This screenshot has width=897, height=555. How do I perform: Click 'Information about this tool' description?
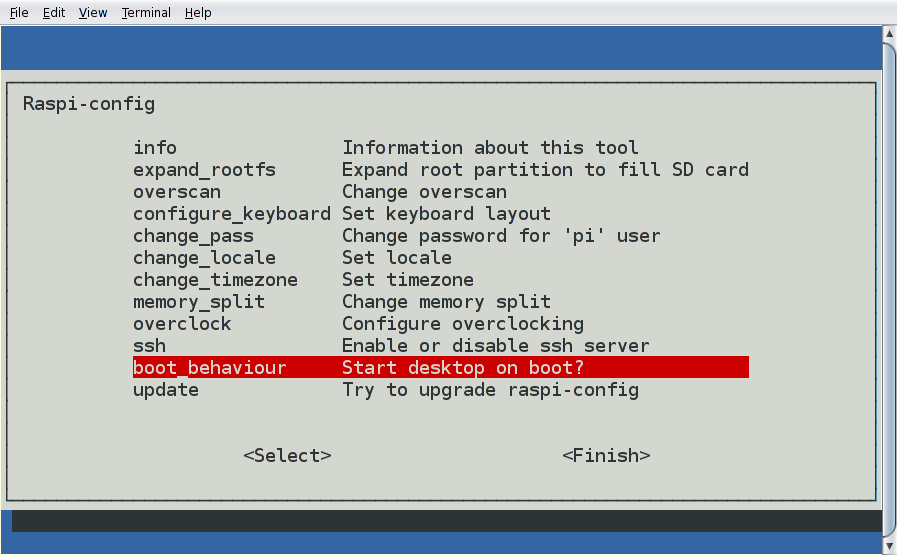[490, 148]
